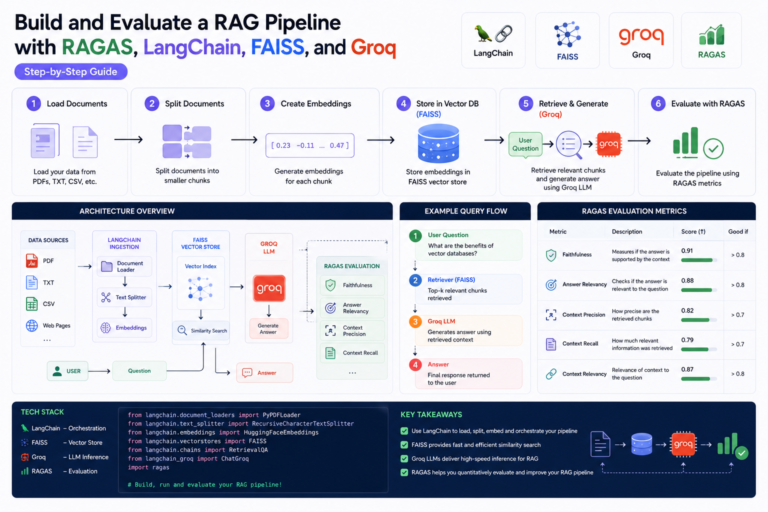Viewport: 768px width, 512px height.
Task: Click the Step-by-Step Guide pill button
Action: 71,72
